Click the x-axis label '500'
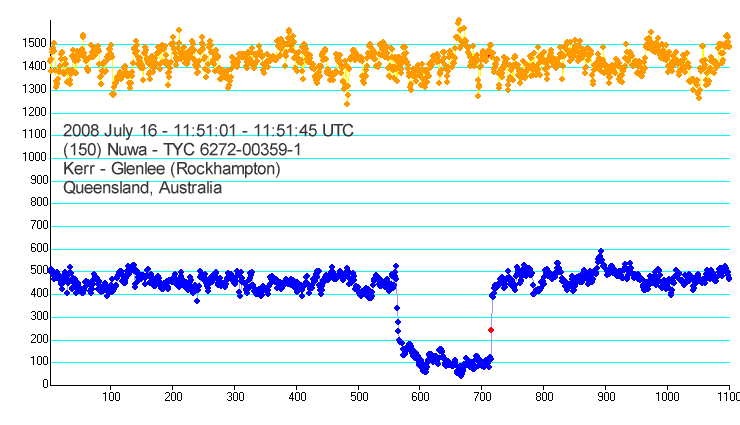 tap(359, 397)
